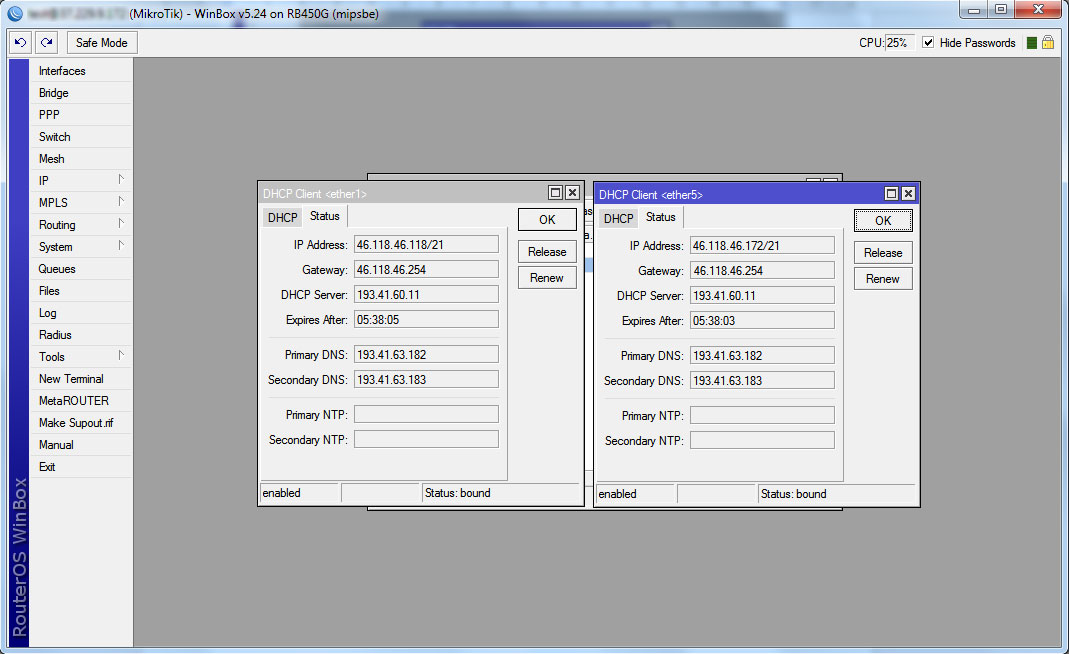Click the yellow padlock icon

click(1048, 43)
